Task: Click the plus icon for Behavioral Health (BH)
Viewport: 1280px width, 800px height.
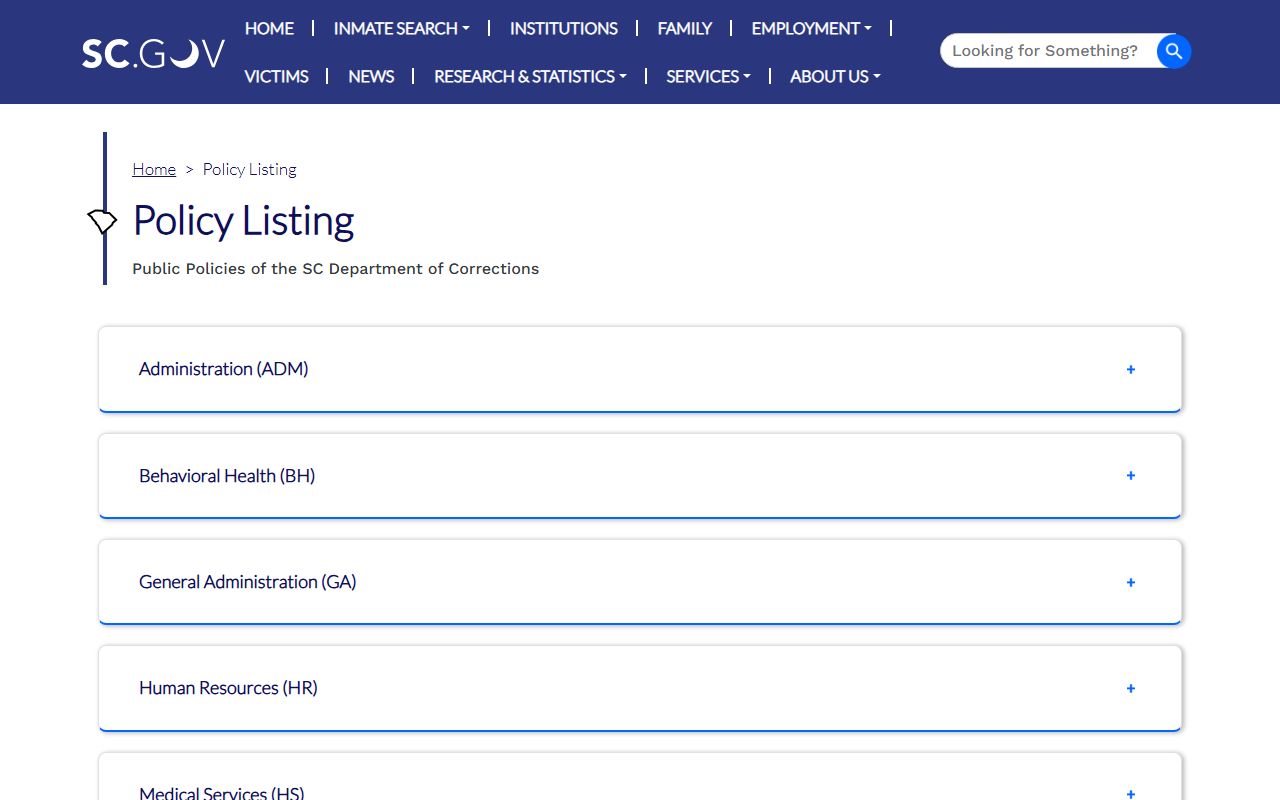Action: pos(1131,476)
